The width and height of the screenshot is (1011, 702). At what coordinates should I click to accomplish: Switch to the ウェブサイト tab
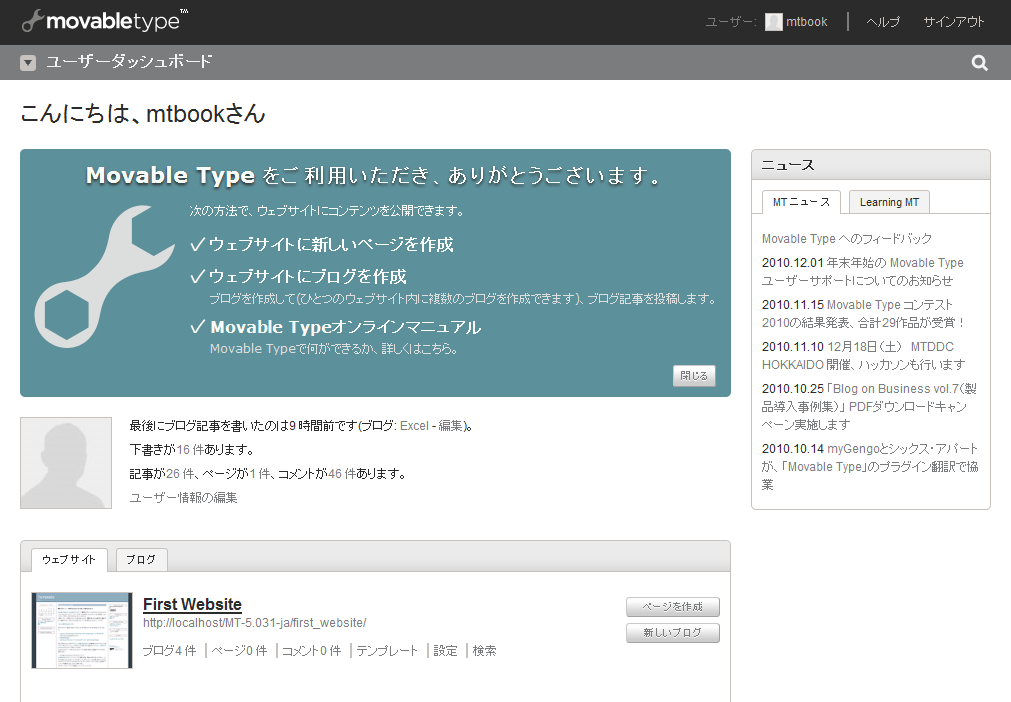[x=69, y=560]
